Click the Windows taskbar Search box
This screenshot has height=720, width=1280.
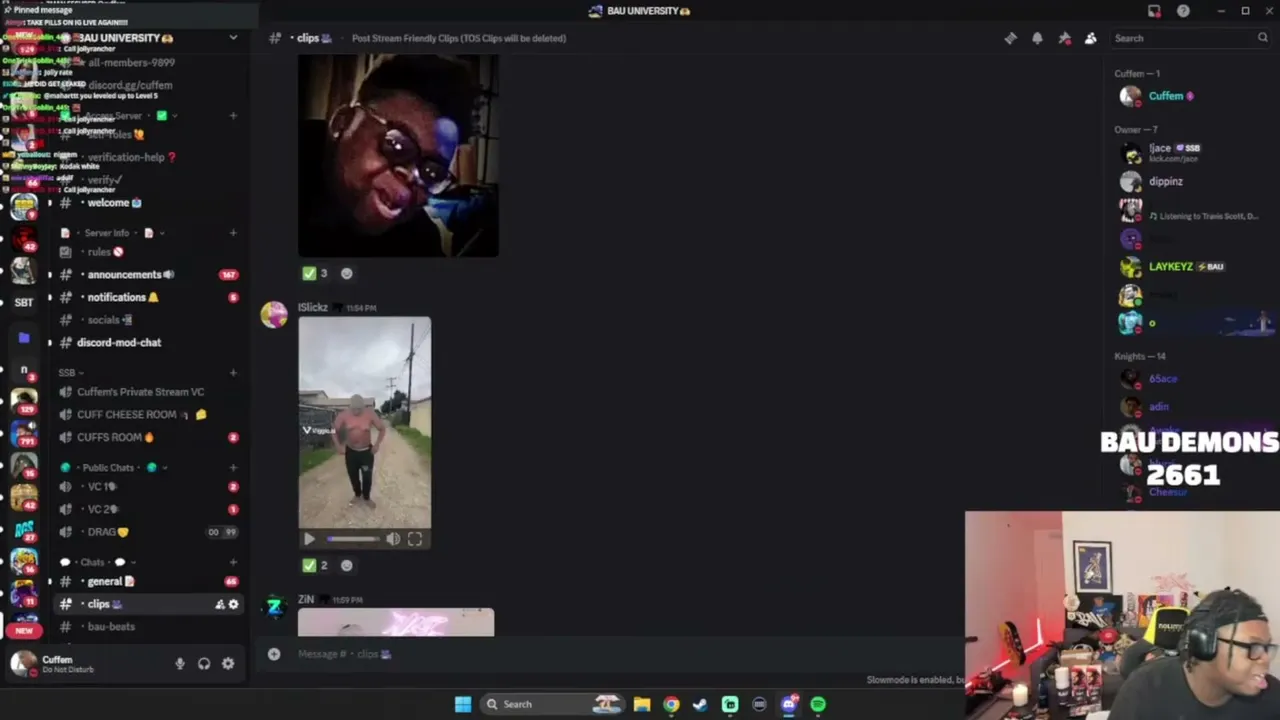point(552,704)
